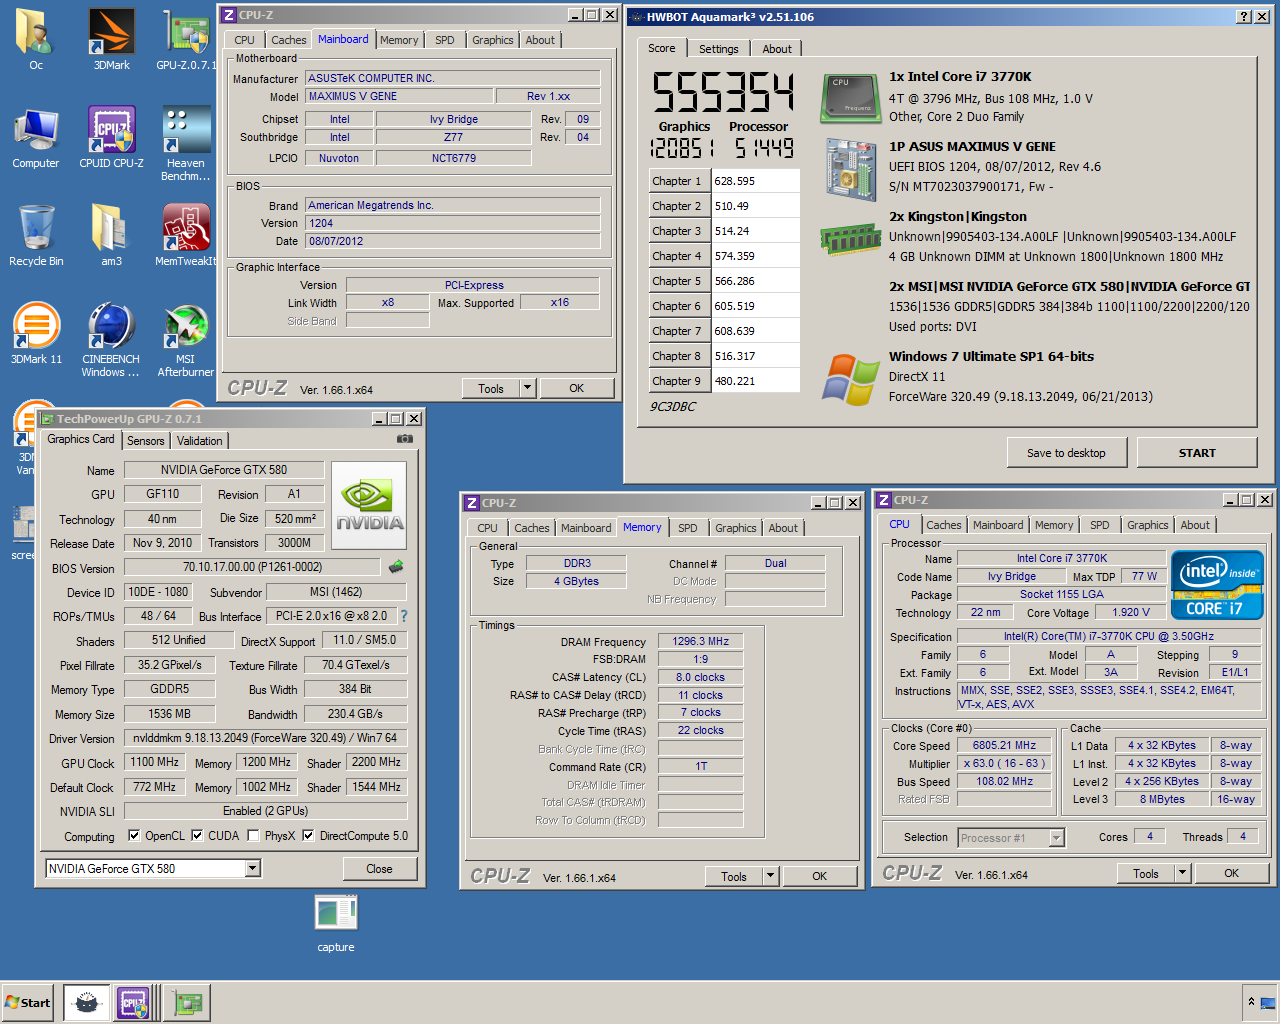Click the DRAM Frequency value field
Image resolution: width=1280 pixels, height=1024 pixels.
point(700,641)
